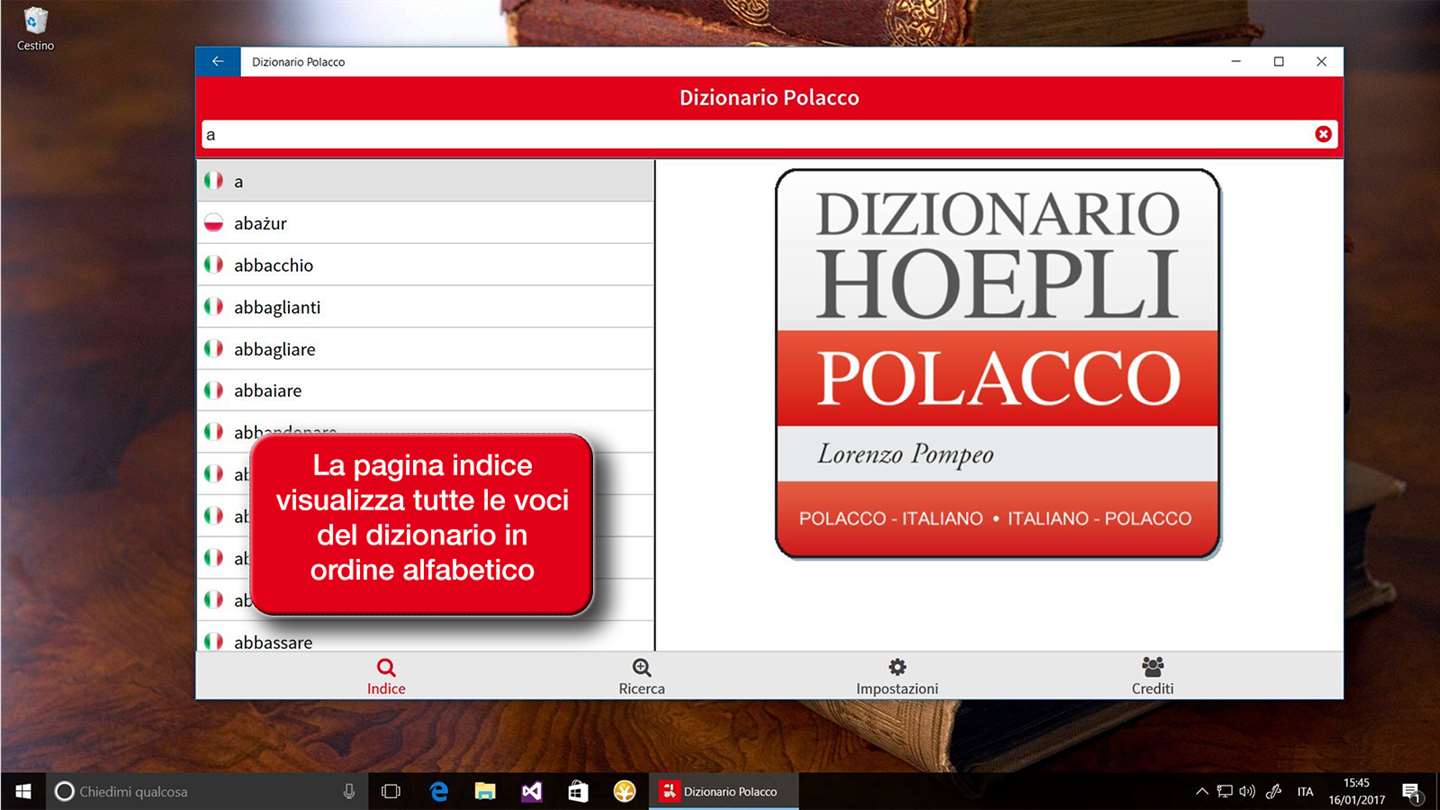Click the pen workspace icon in the tray
This screenshot has width=1440, height=810.
1274,791
